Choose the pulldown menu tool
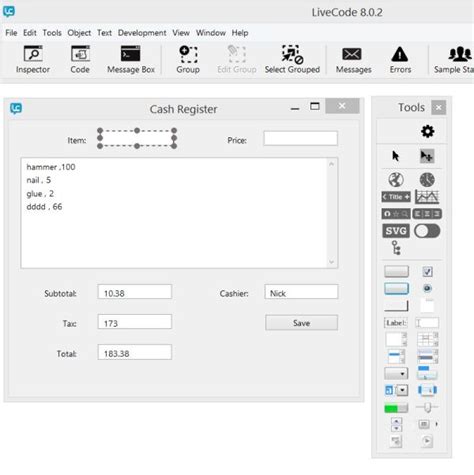 pyautogui.click(x=427, y=373)
